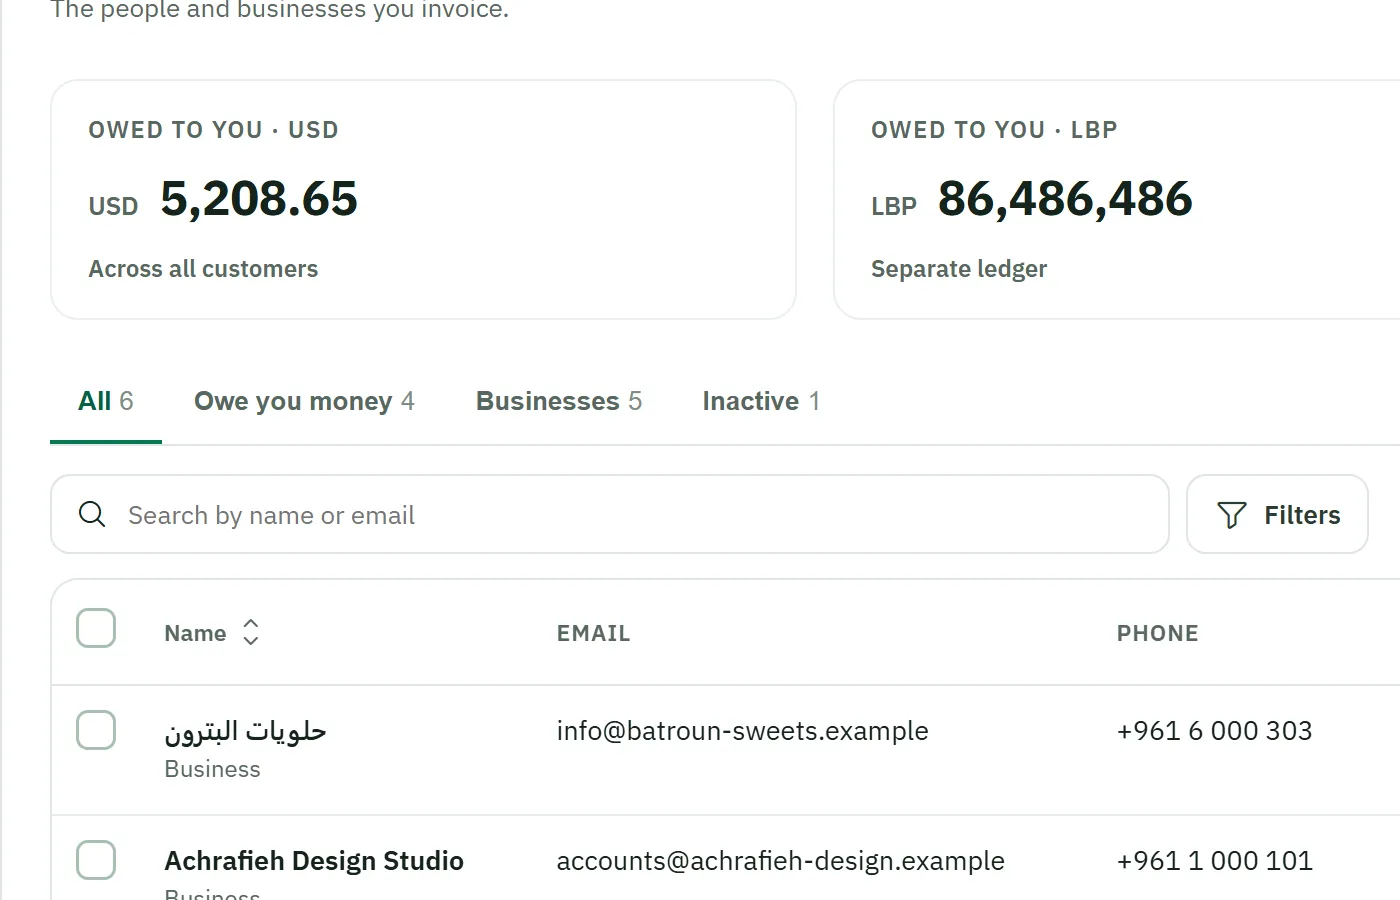Click the LBP 86,486,486 owed amount
1400x900 pixels.
coord(1032,199)
